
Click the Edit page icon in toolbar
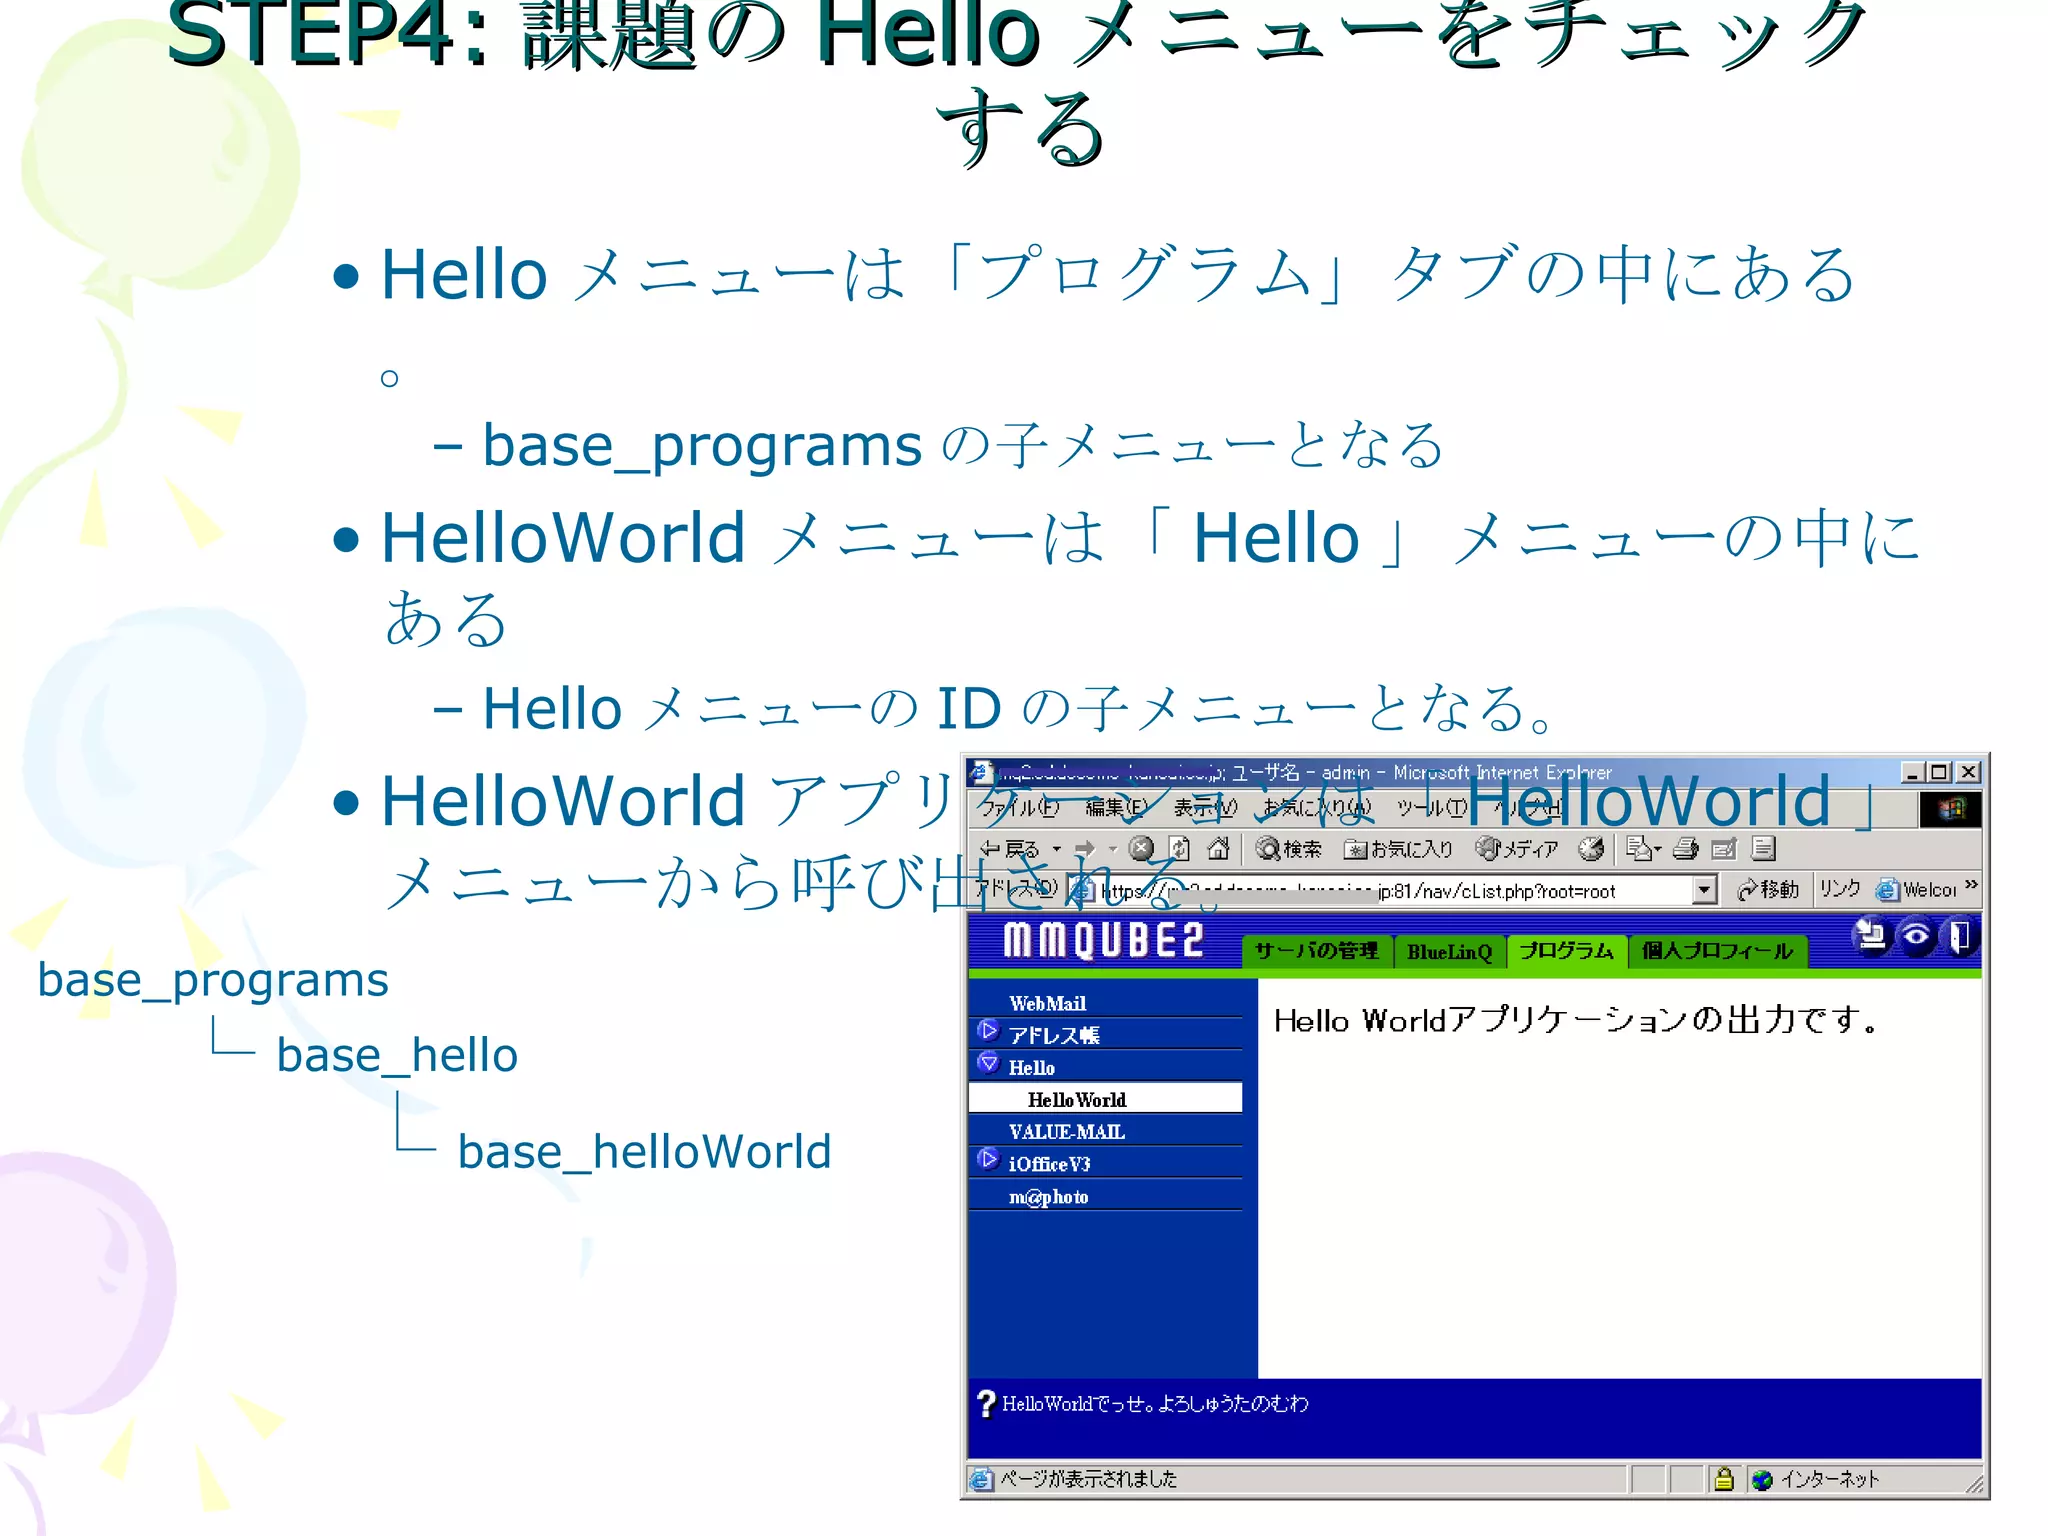pos(1725,849)
